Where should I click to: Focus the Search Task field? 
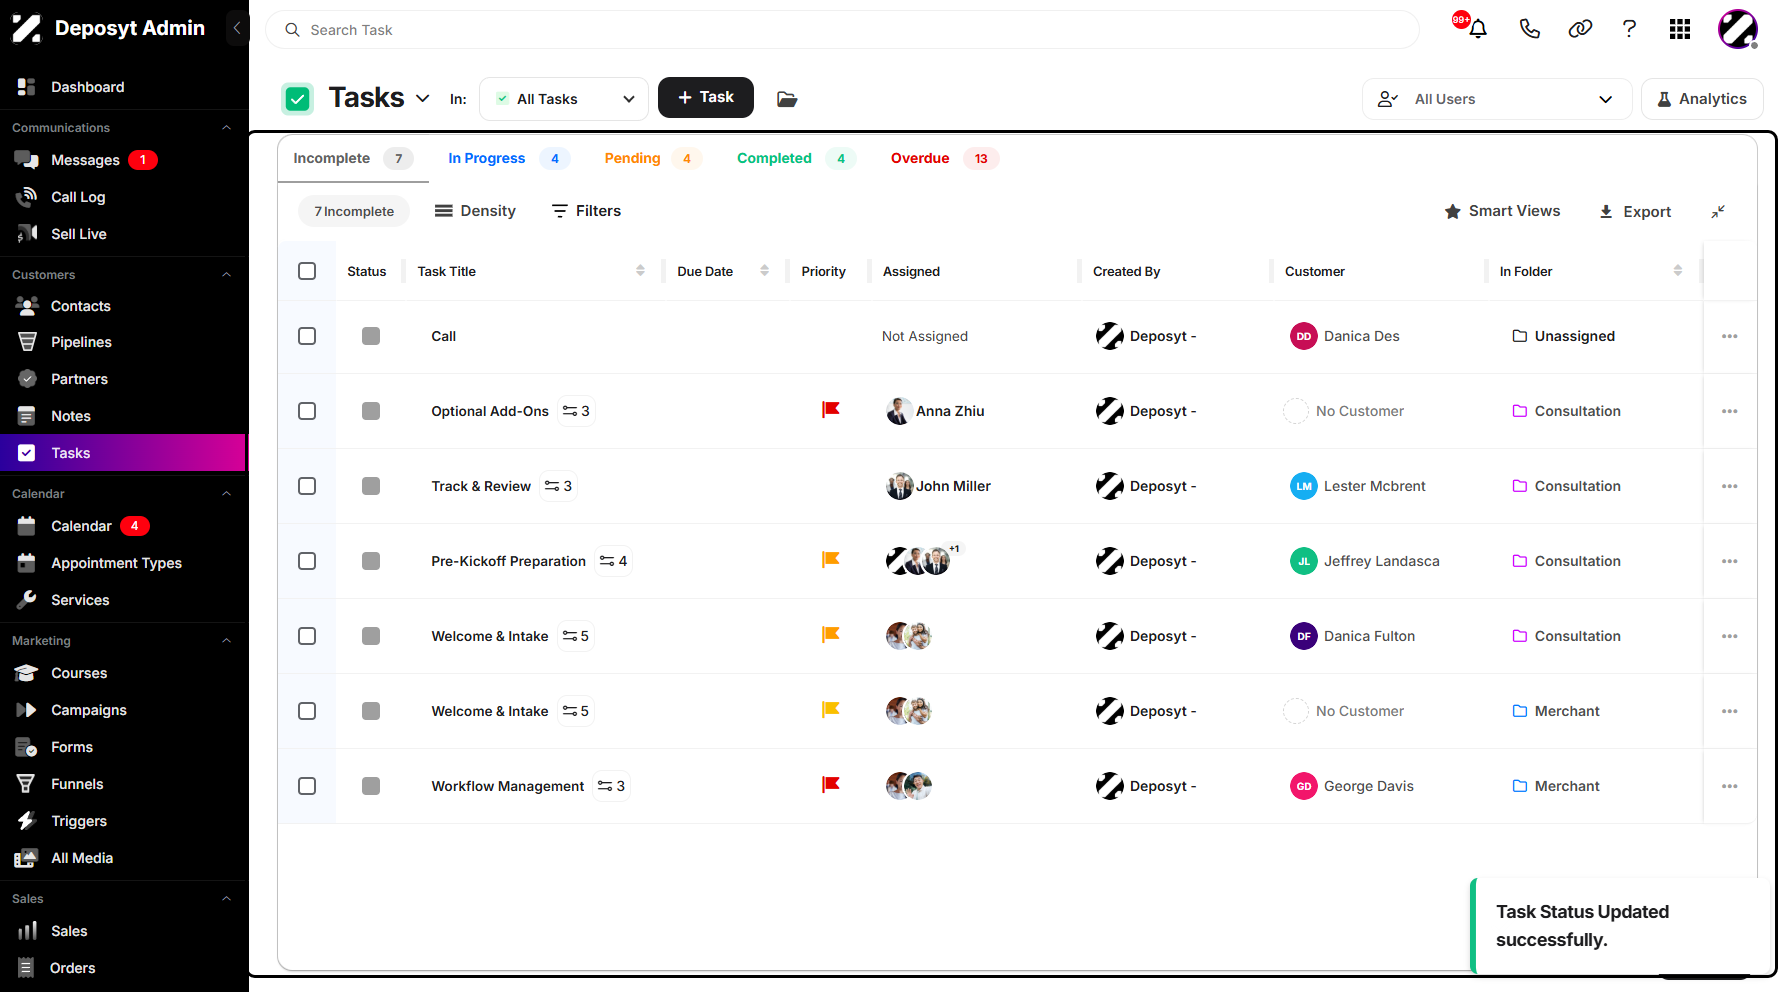click(842, 30)
